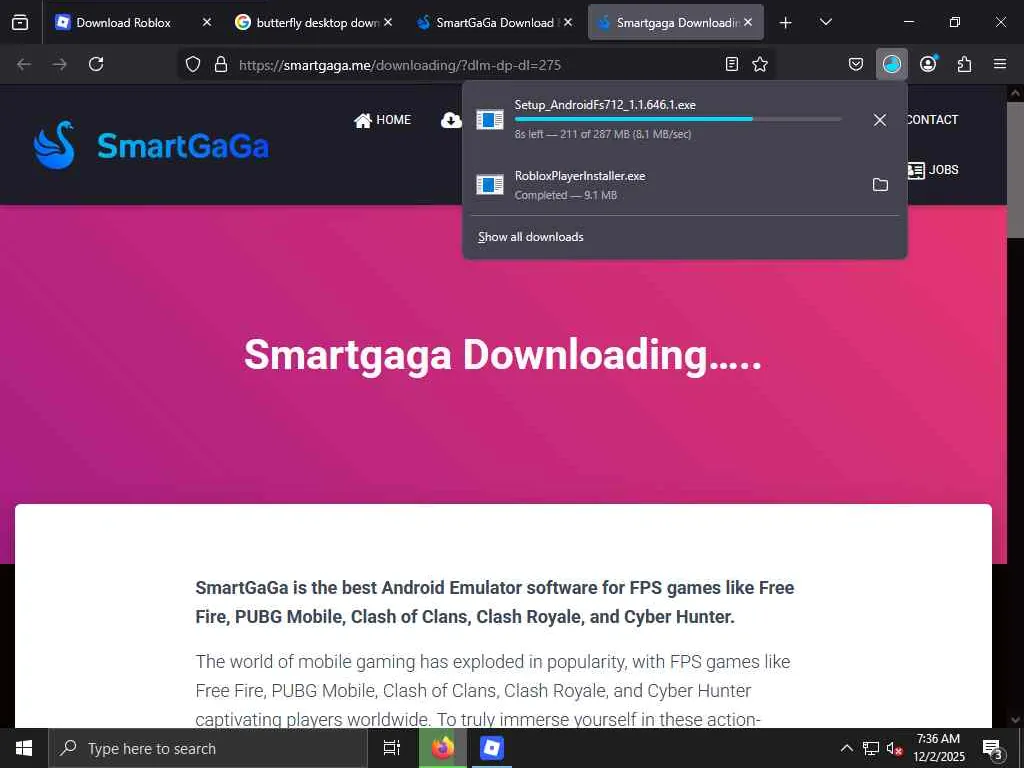Close the Download Roblox tab

coord(206,22)
